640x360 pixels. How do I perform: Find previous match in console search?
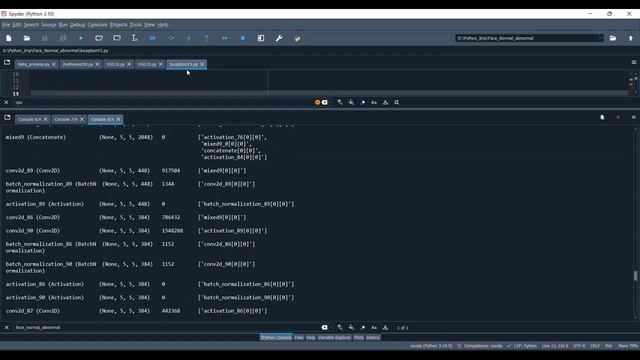tap(340, 327)
